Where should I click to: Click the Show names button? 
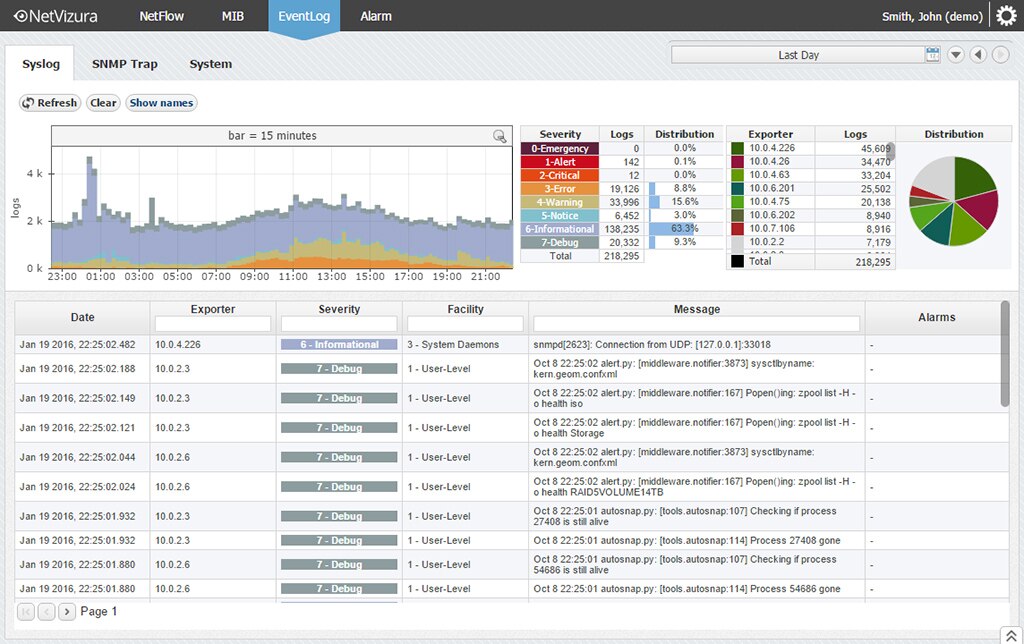(x=161, y=103)
